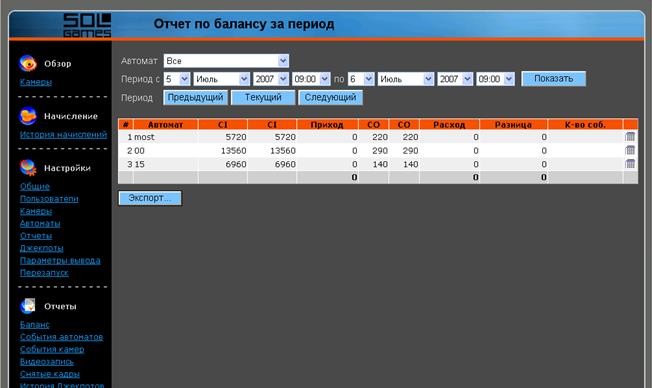Open События камер report link

click(x=52, y=349)
